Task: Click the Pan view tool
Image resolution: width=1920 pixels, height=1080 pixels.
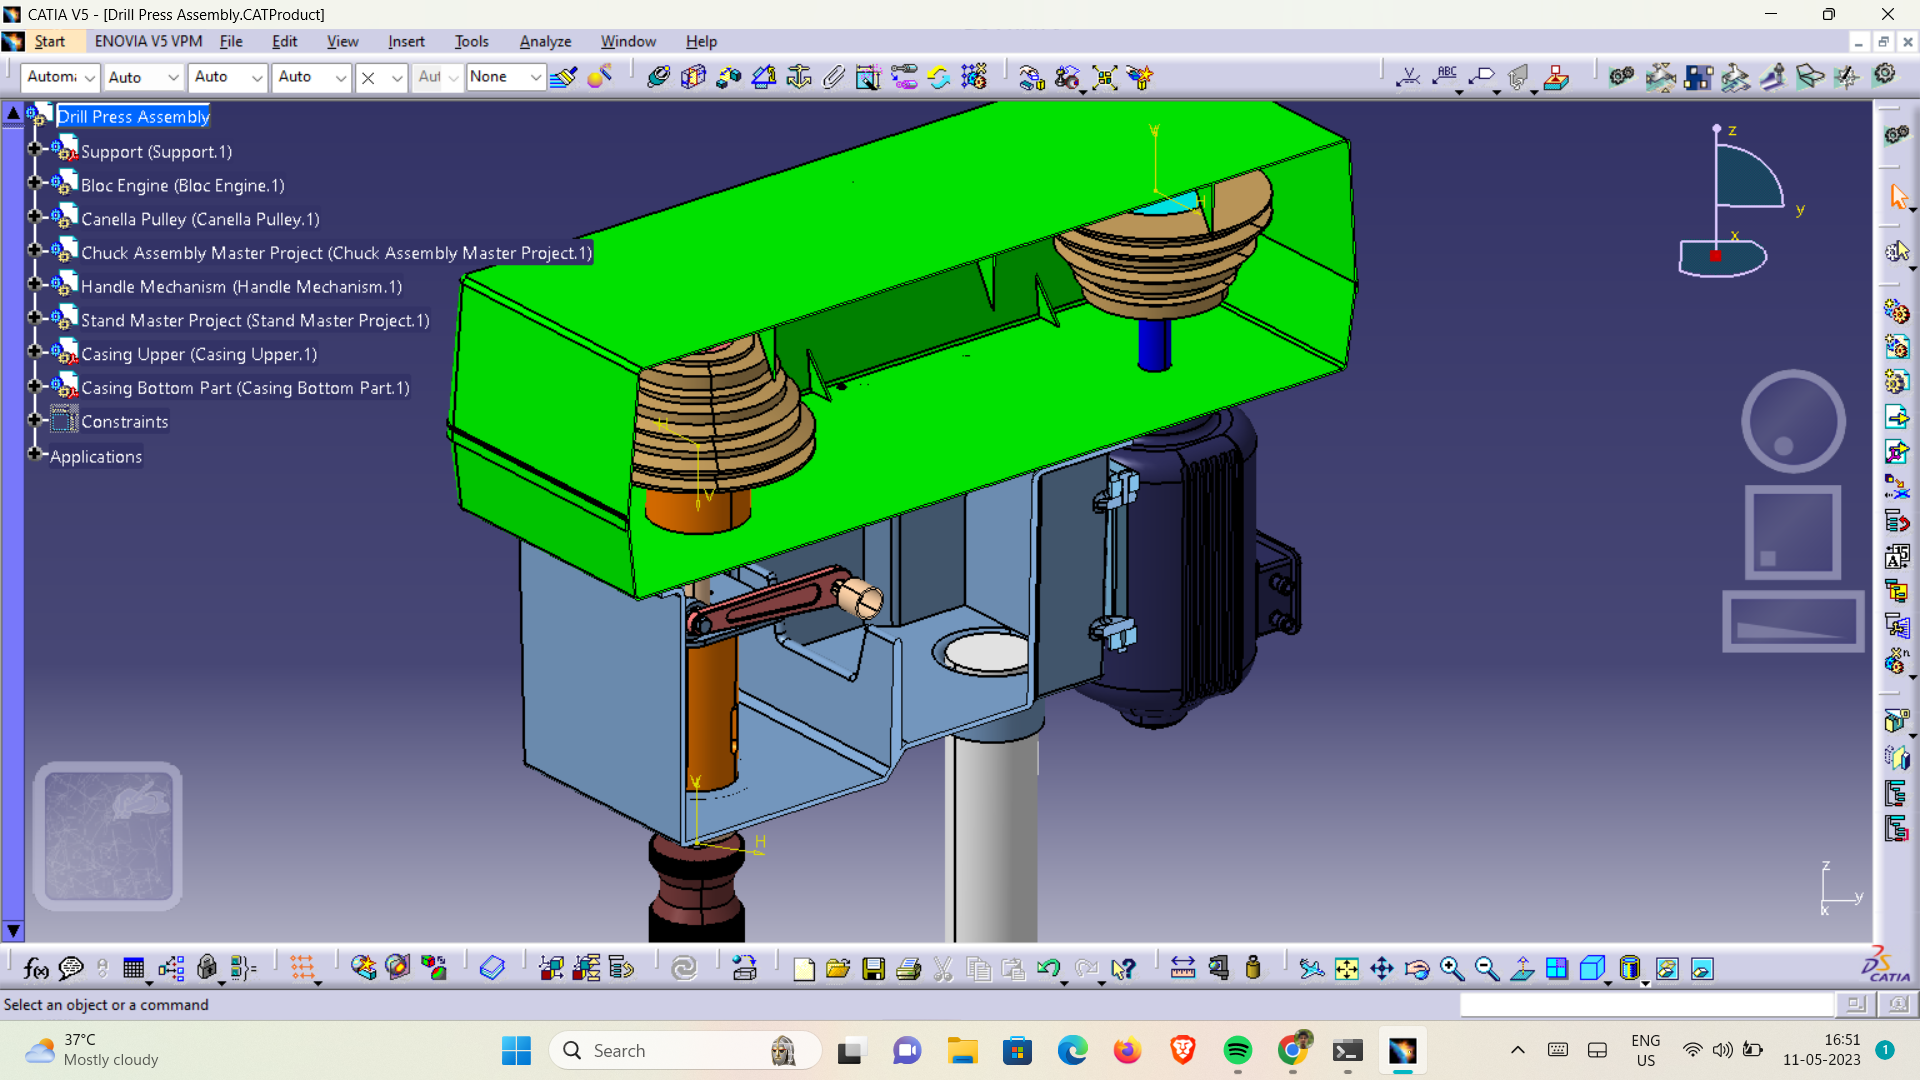Action: coord(1382,968)
